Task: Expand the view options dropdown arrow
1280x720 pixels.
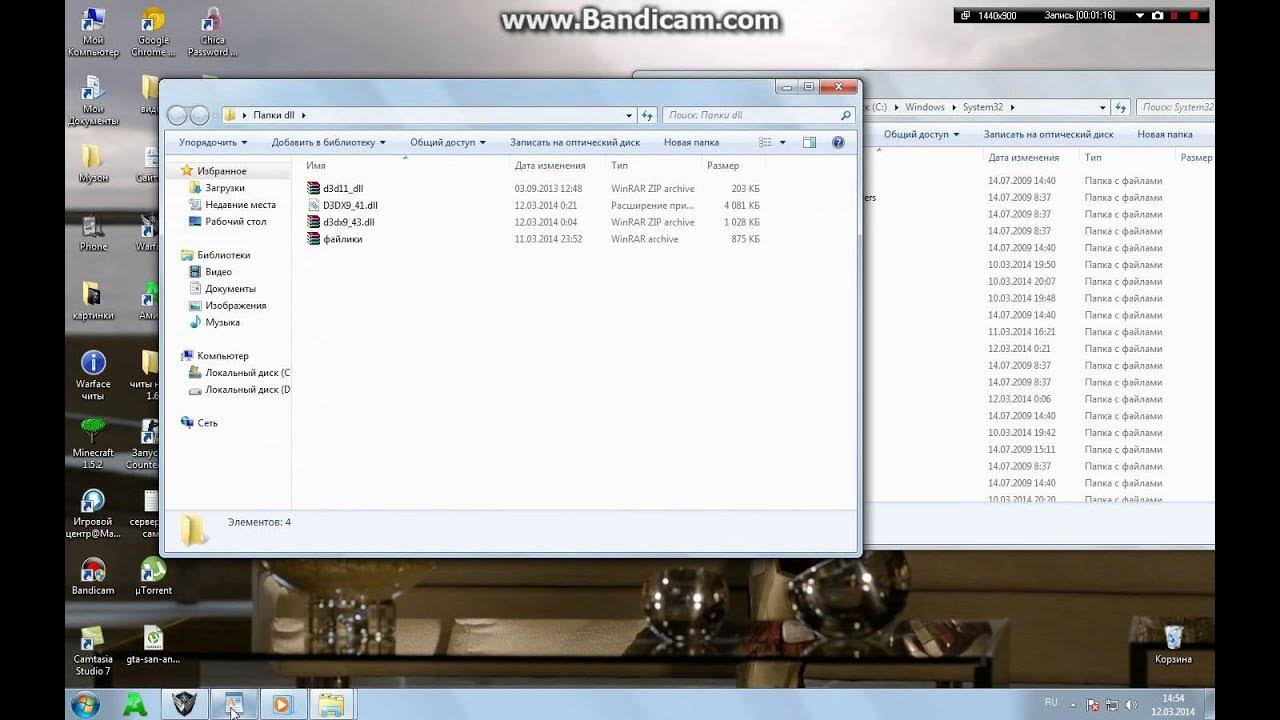Action: (782, 142)
